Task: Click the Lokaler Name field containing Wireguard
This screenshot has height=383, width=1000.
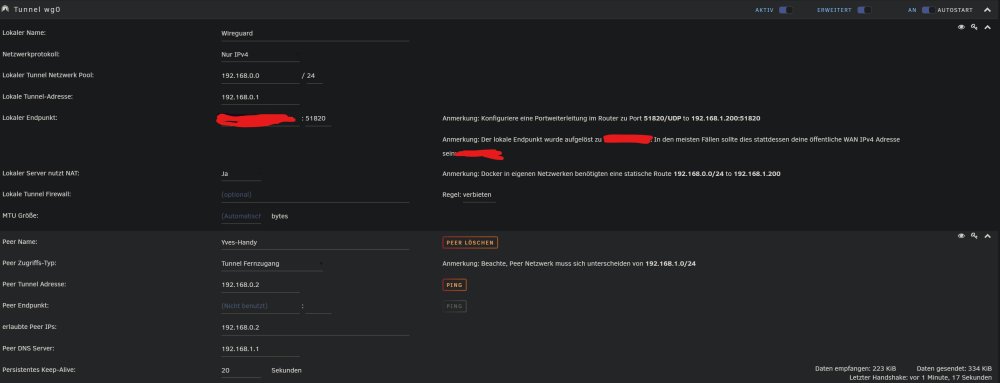Action: pos(315,33)
